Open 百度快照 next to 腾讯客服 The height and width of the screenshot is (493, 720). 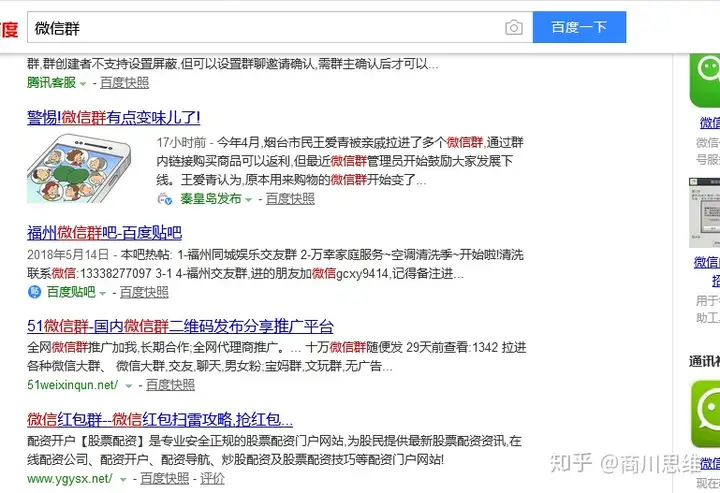124,83
